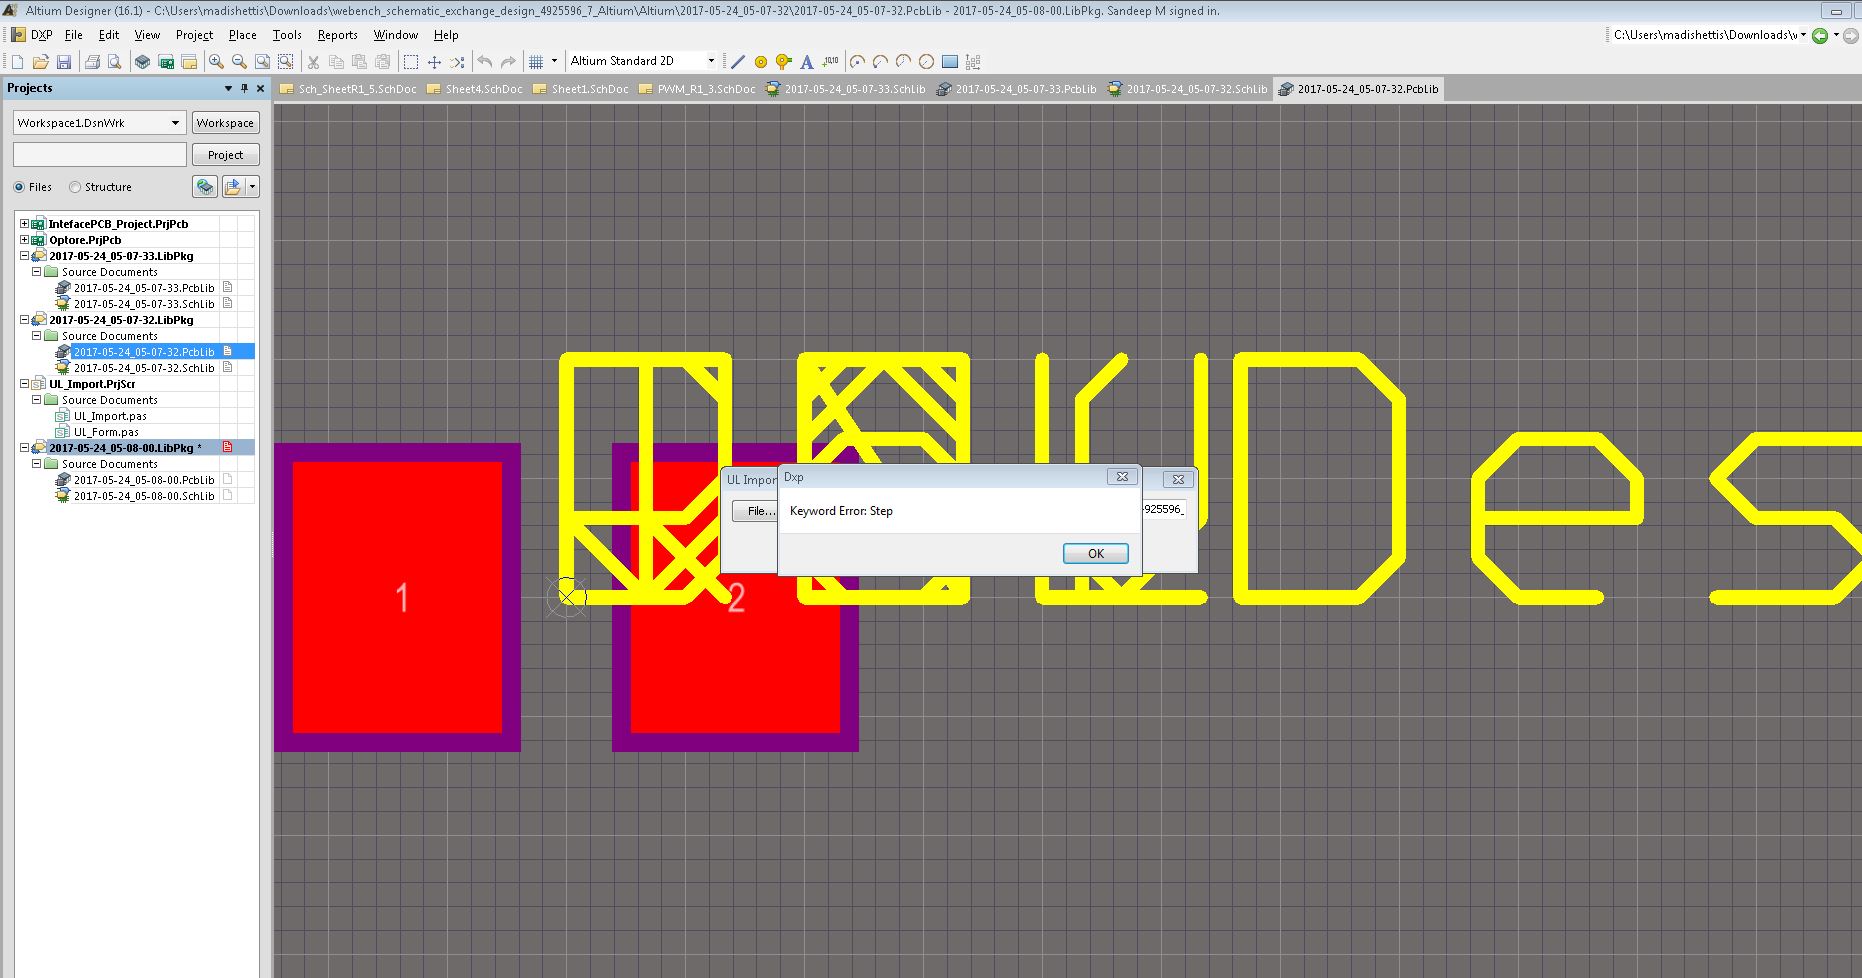Switch to the Sch_SheetR1_5.SchDoc tab
This screenshot has width=1862, height=978.
click(348, 89)
